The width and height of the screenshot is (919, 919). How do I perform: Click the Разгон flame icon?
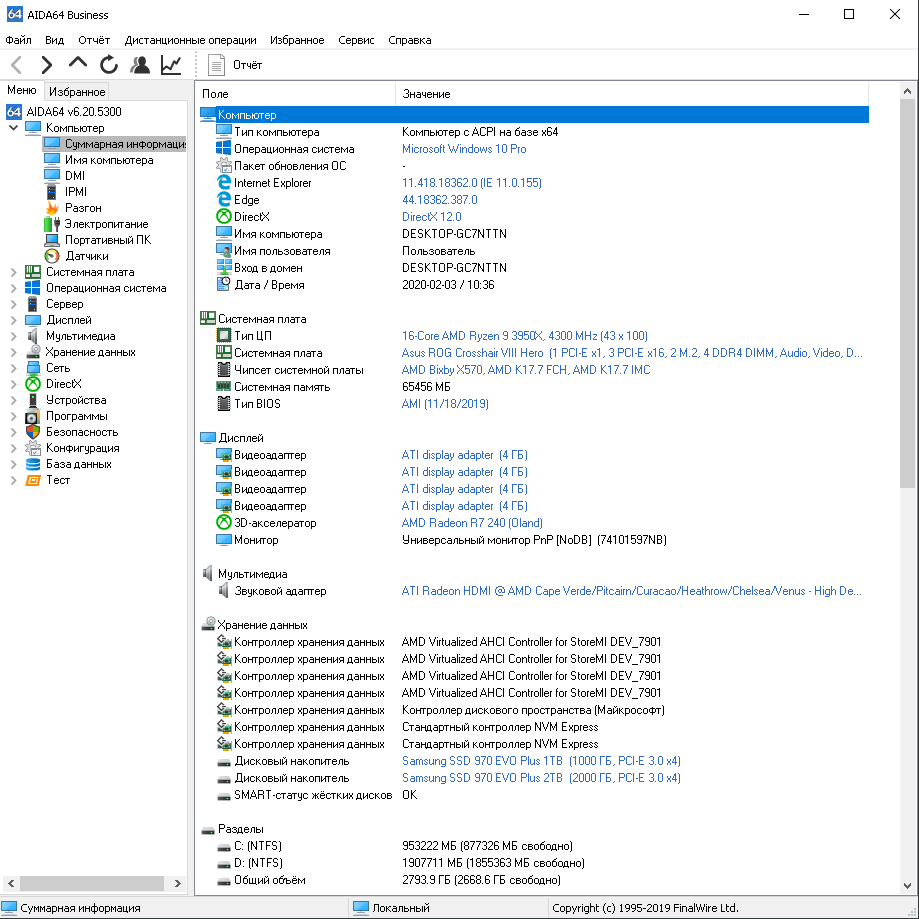click(x=52, y=207)
